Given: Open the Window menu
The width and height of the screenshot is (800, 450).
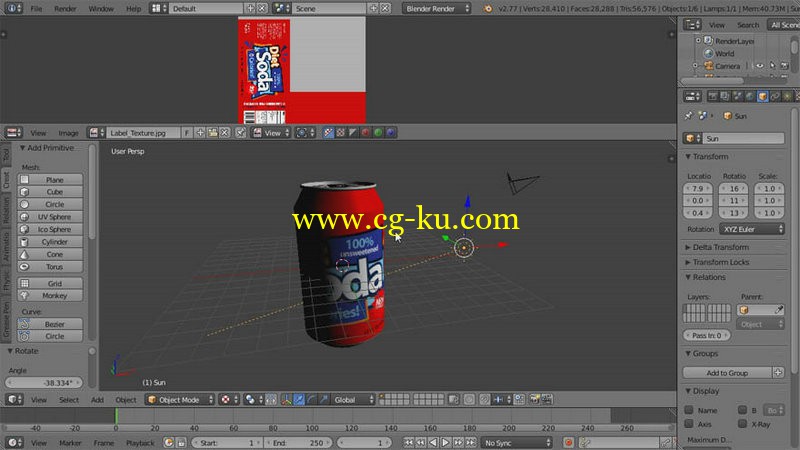Looking at the screenshot, I should 101,9.
